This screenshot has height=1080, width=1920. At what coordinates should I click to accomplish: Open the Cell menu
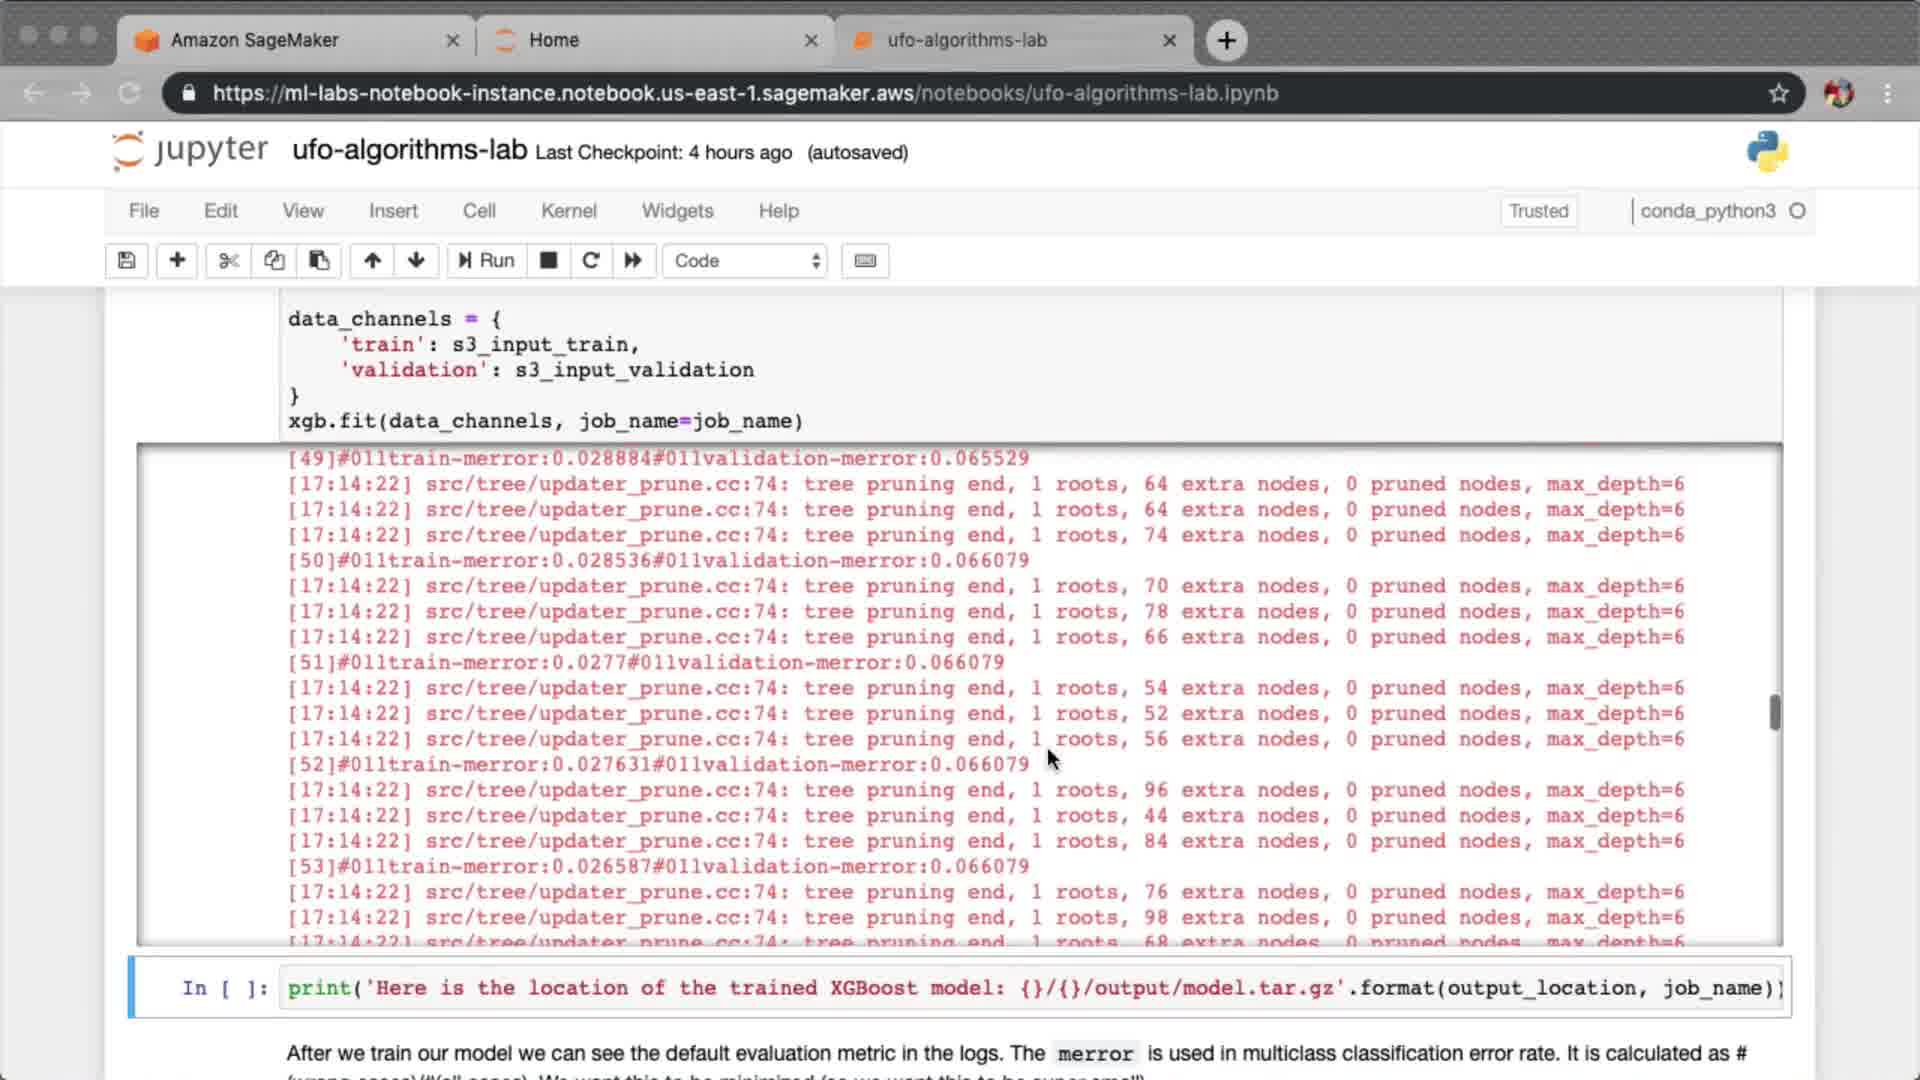[479, 211]
